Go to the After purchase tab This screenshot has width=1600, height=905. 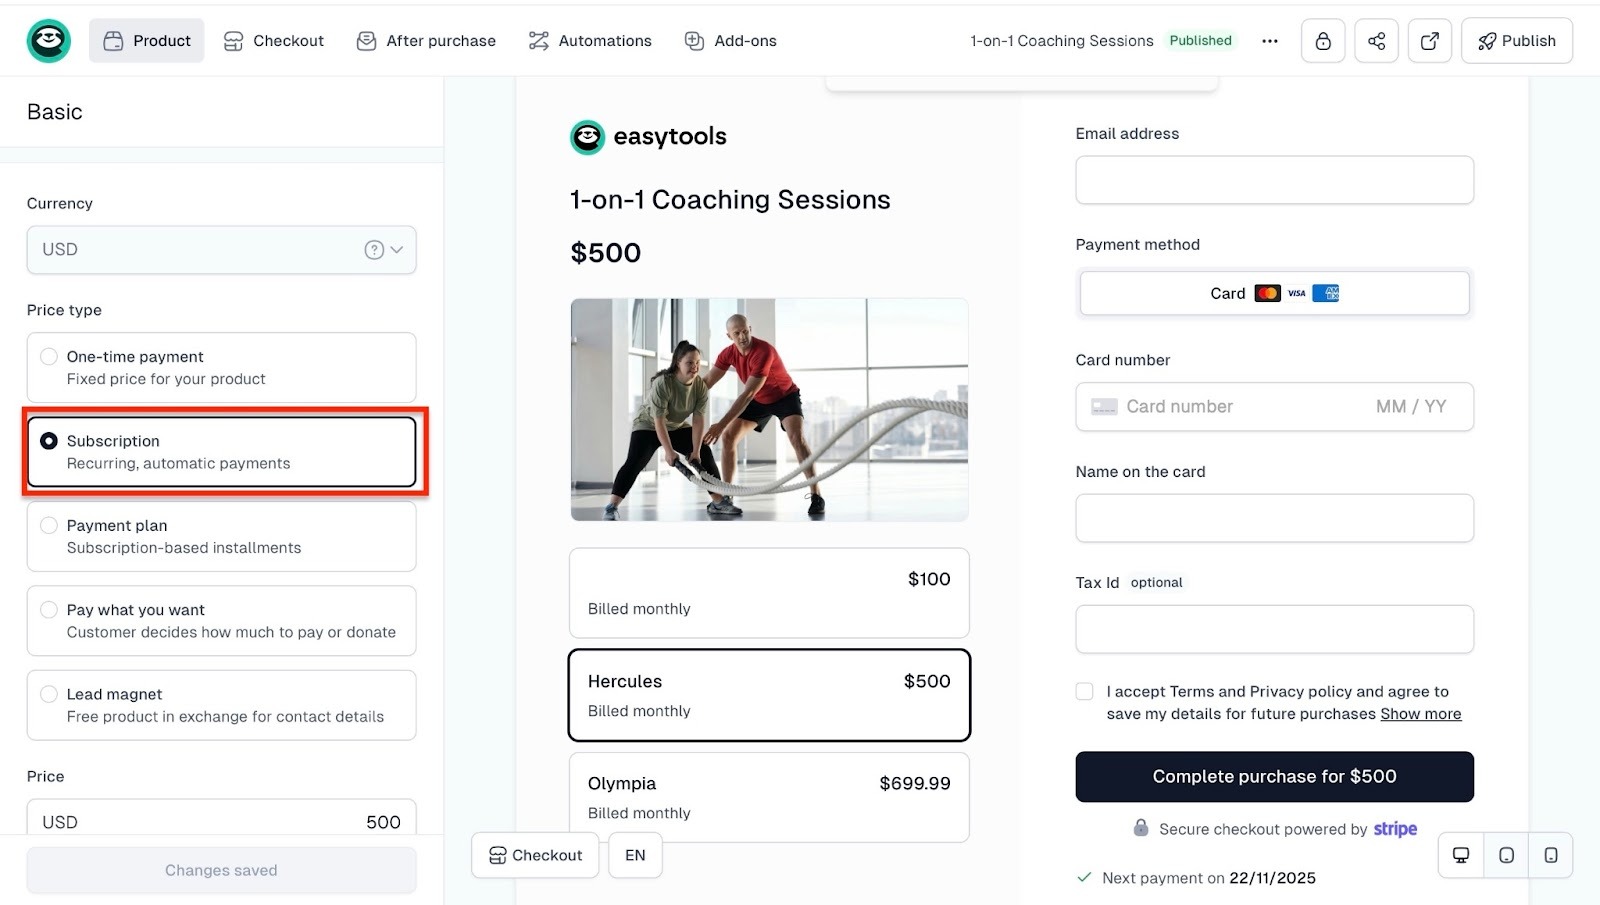pos(426,41)
